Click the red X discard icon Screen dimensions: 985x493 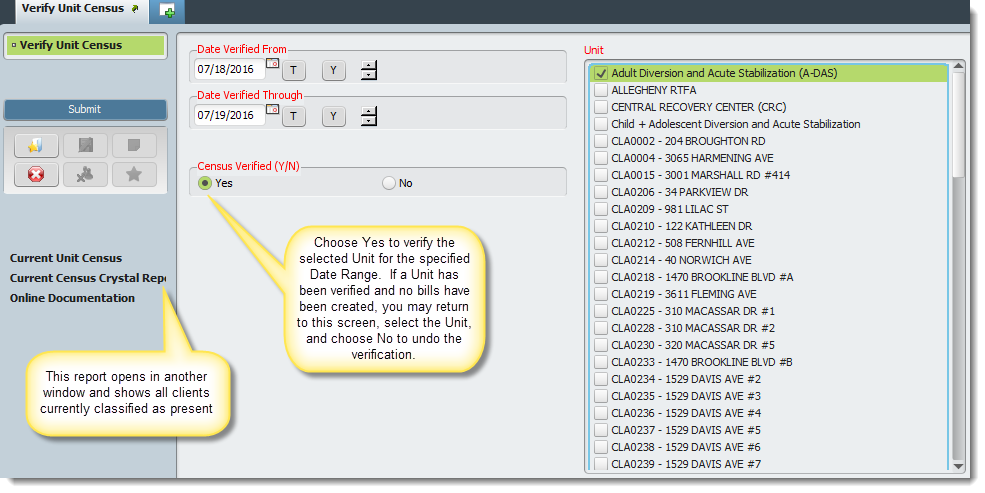[36, 174]
